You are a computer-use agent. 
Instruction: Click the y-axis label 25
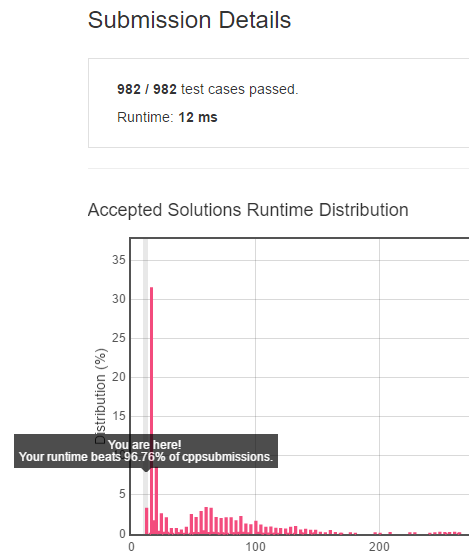119,338
